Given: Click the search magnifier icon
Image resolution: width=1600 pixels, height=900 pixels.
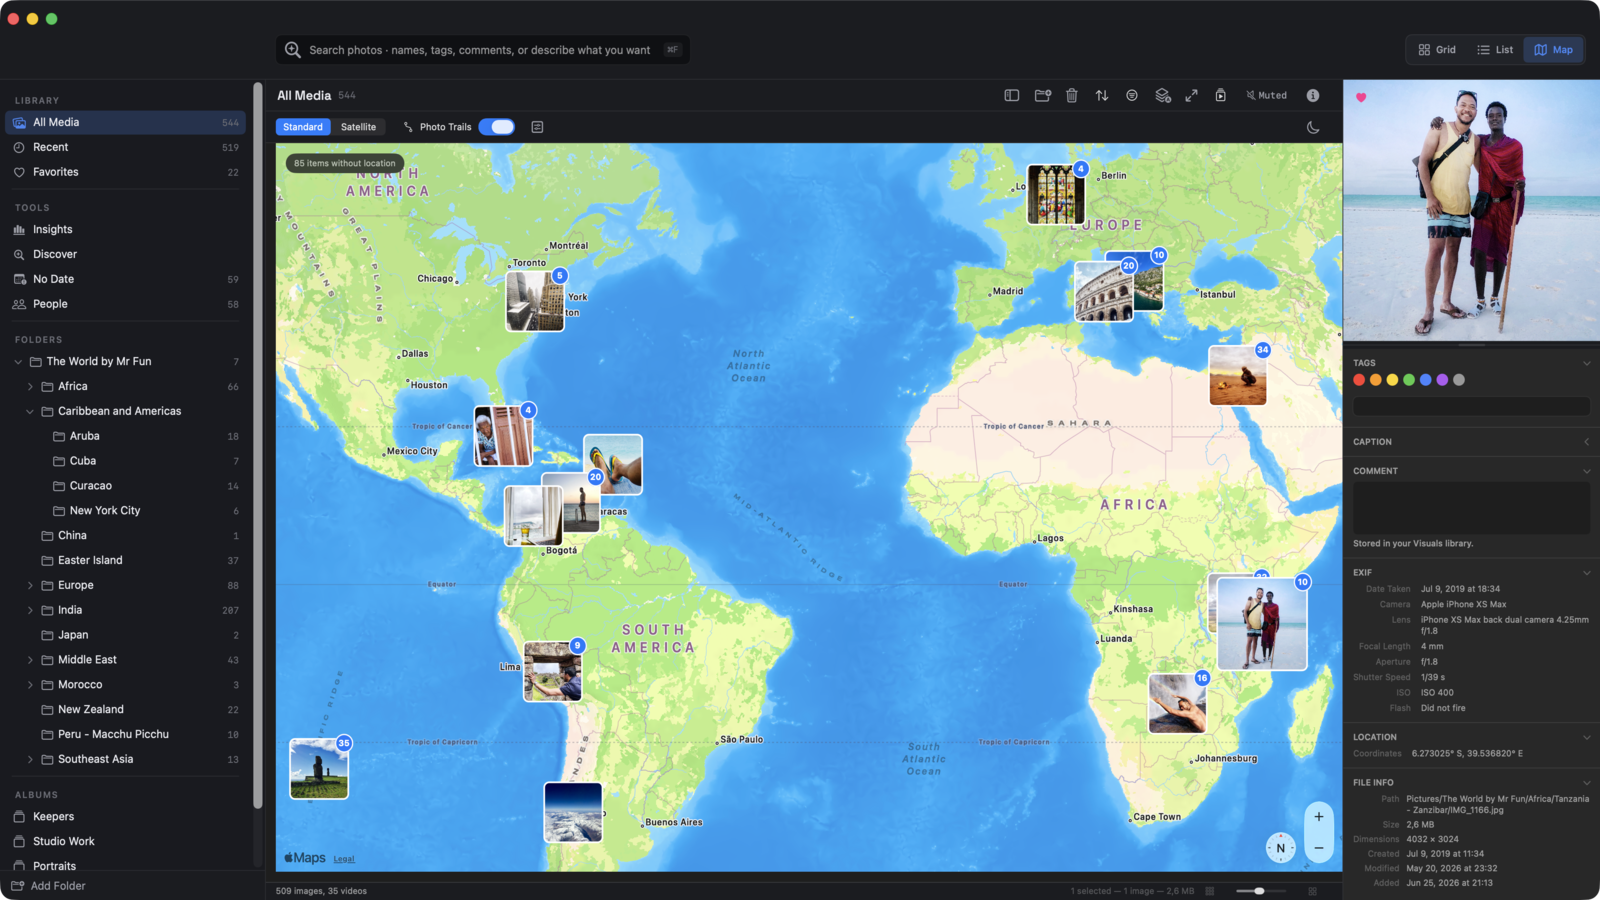Looking at the screenshot, I should tap(293, 50).
